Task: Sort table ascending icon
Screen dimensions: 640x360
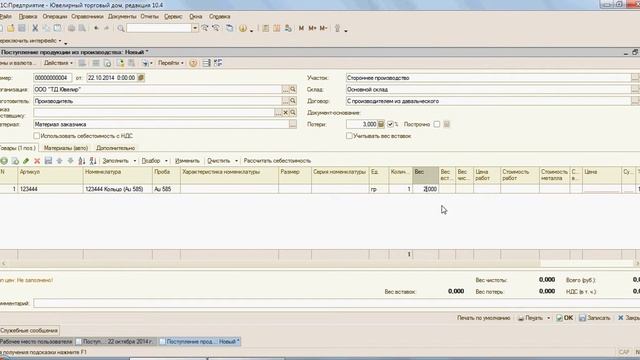Action: pyautogui.click(x=82, y=161)
